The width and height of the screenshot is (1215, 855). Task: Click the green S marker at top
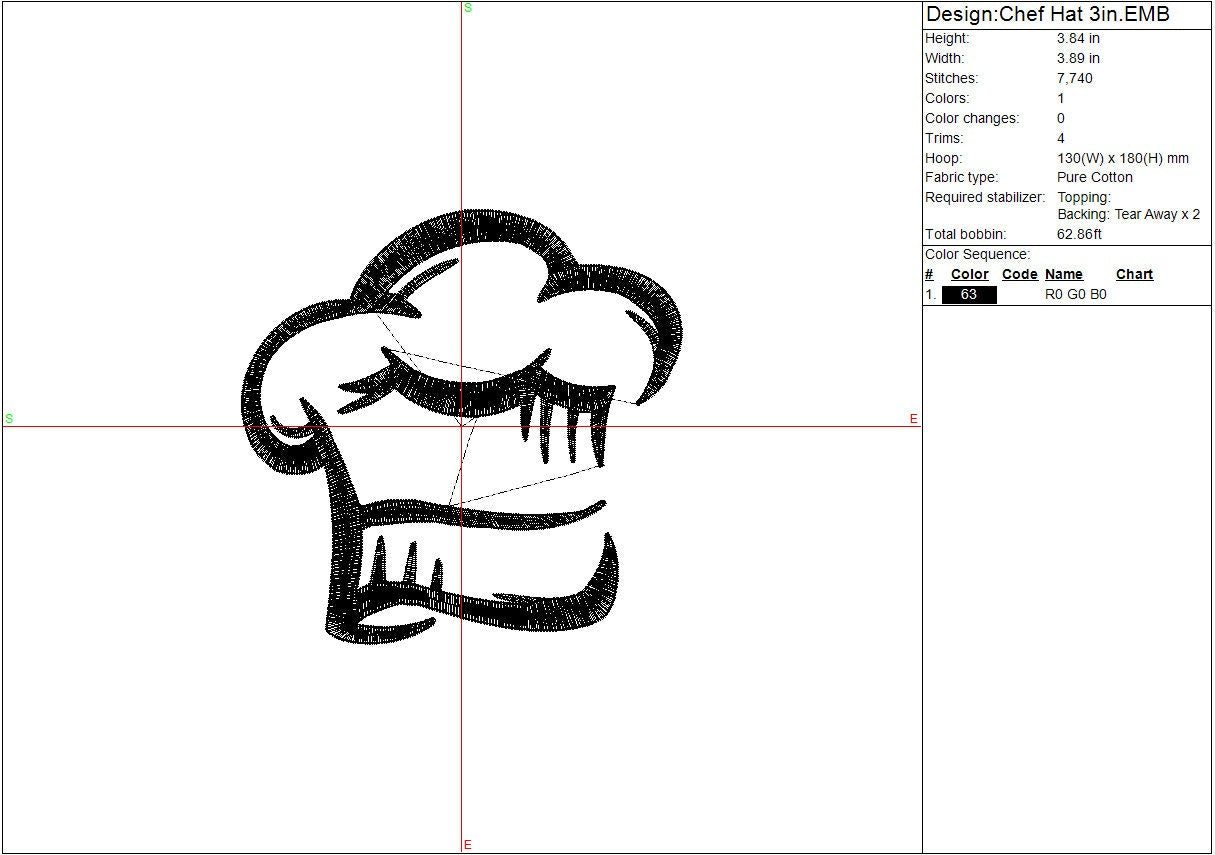467,8
